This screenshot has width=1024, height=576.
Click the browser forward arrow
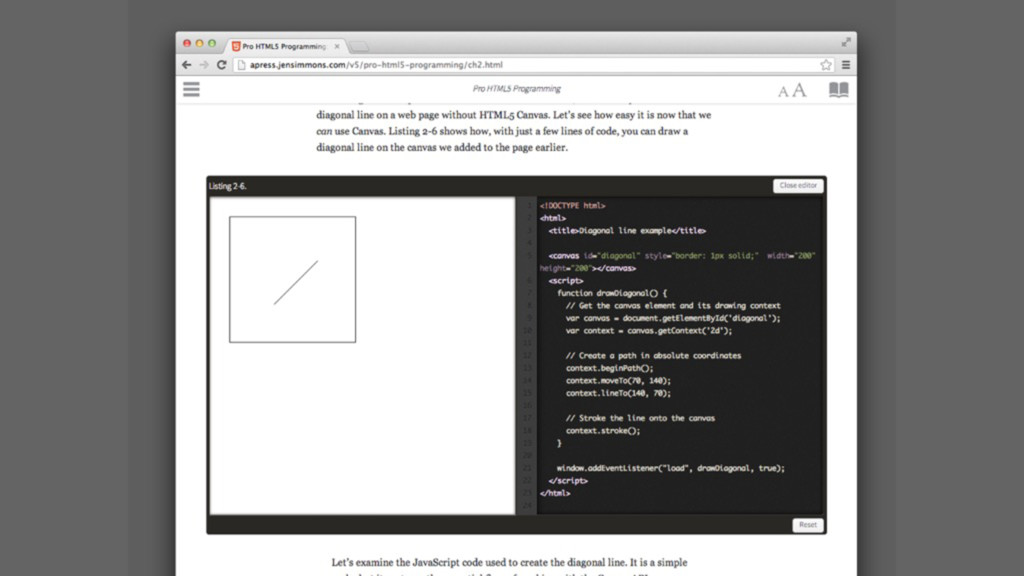pyautogui.click(x=204, y=65)
